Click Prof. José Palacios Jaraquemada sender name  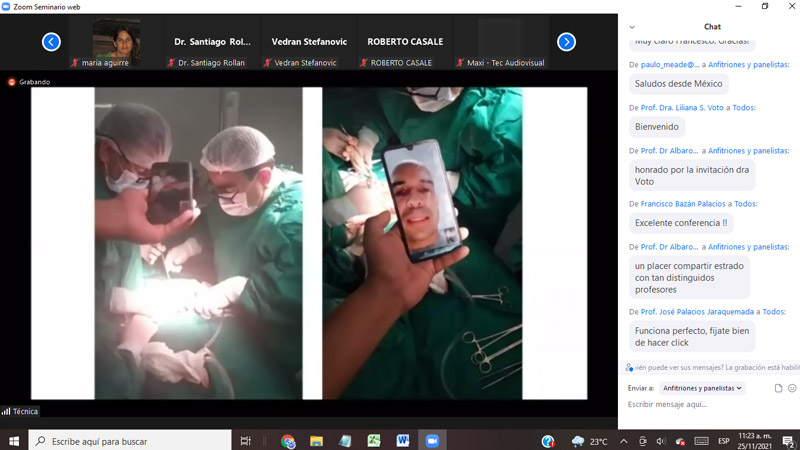coord(697,312)
